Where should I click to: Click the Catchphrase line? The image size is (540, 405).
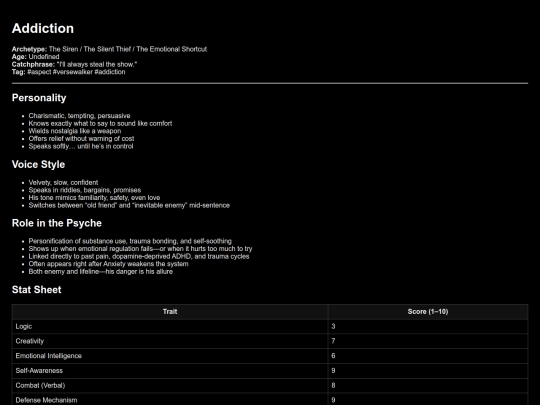pyautogui.click(x=74, y=64)
